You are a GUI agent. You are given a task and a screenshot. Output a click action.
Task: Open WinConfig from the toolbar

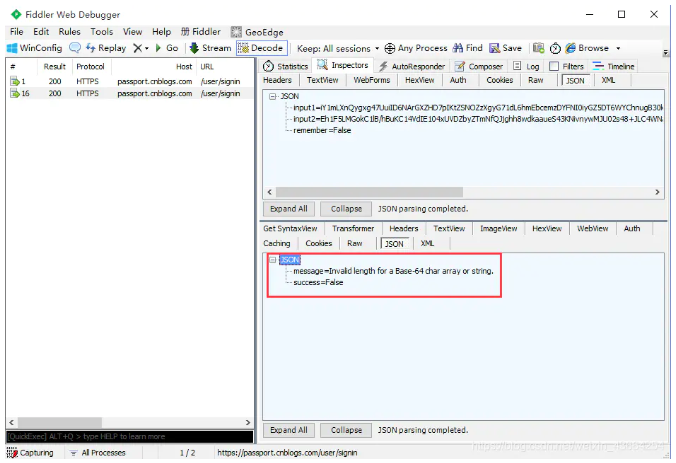coord(34,48)
